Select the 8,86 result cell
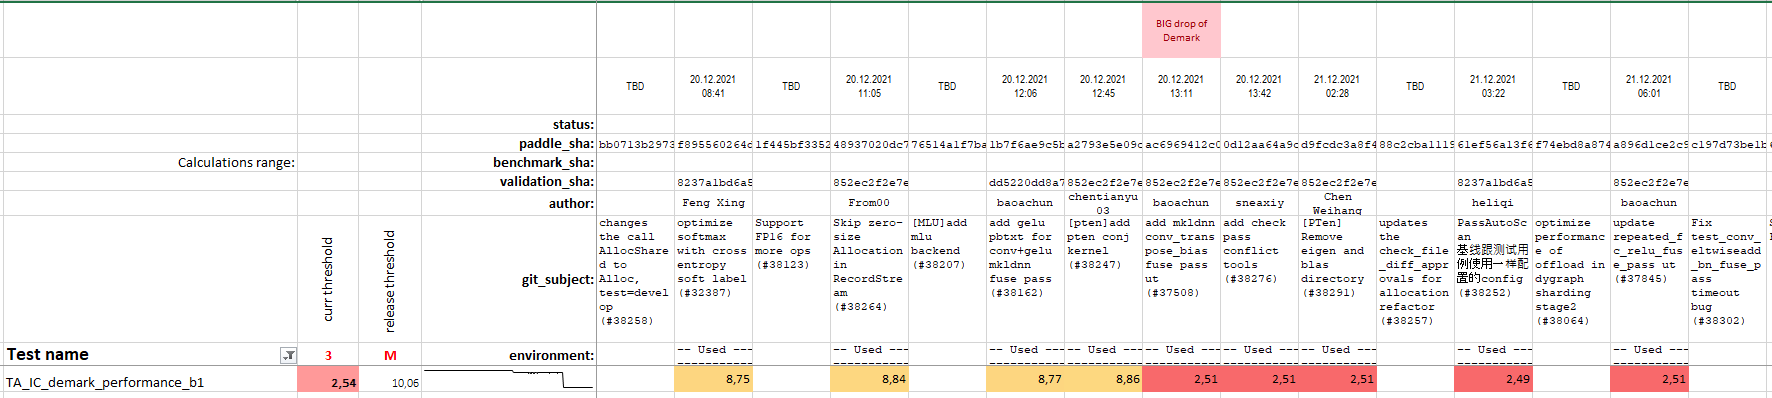The width and height of the screenshot is (1772, 398). [1103, 379]
